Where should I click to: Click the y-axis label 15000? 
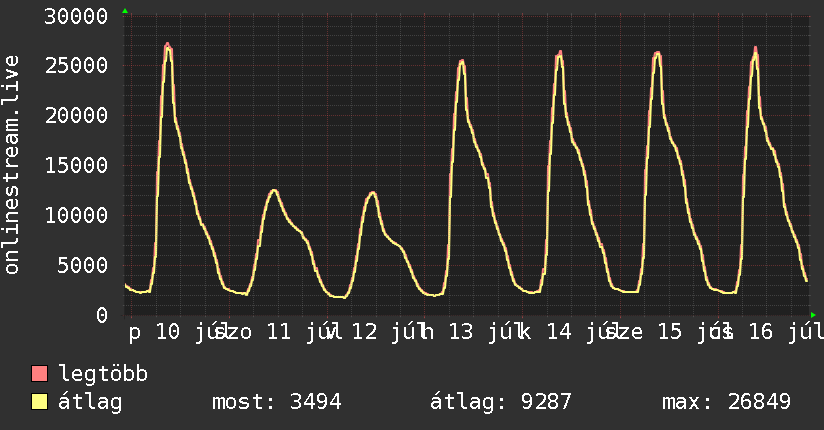coord(76,166)
